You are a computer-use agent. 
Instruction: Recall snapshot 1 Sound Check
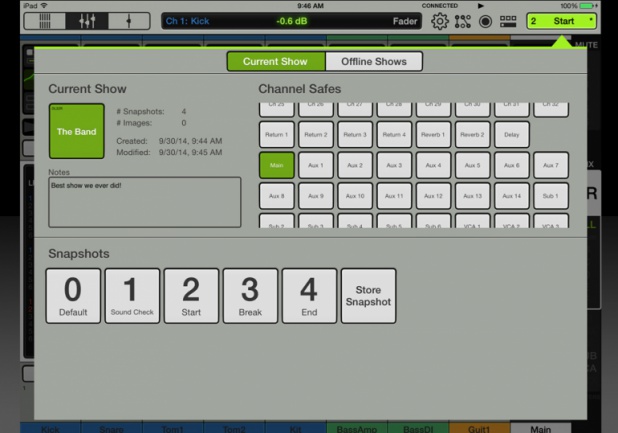132,296
